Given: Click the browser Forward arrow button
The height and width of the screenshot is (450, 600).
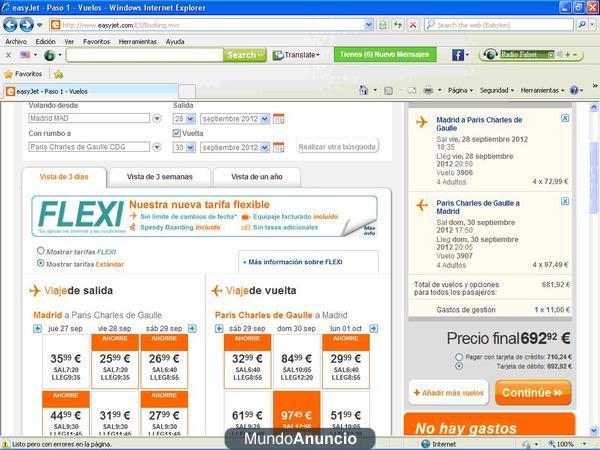Looking at the screenshot, I should pyautogui.click(x=26, y=25).
